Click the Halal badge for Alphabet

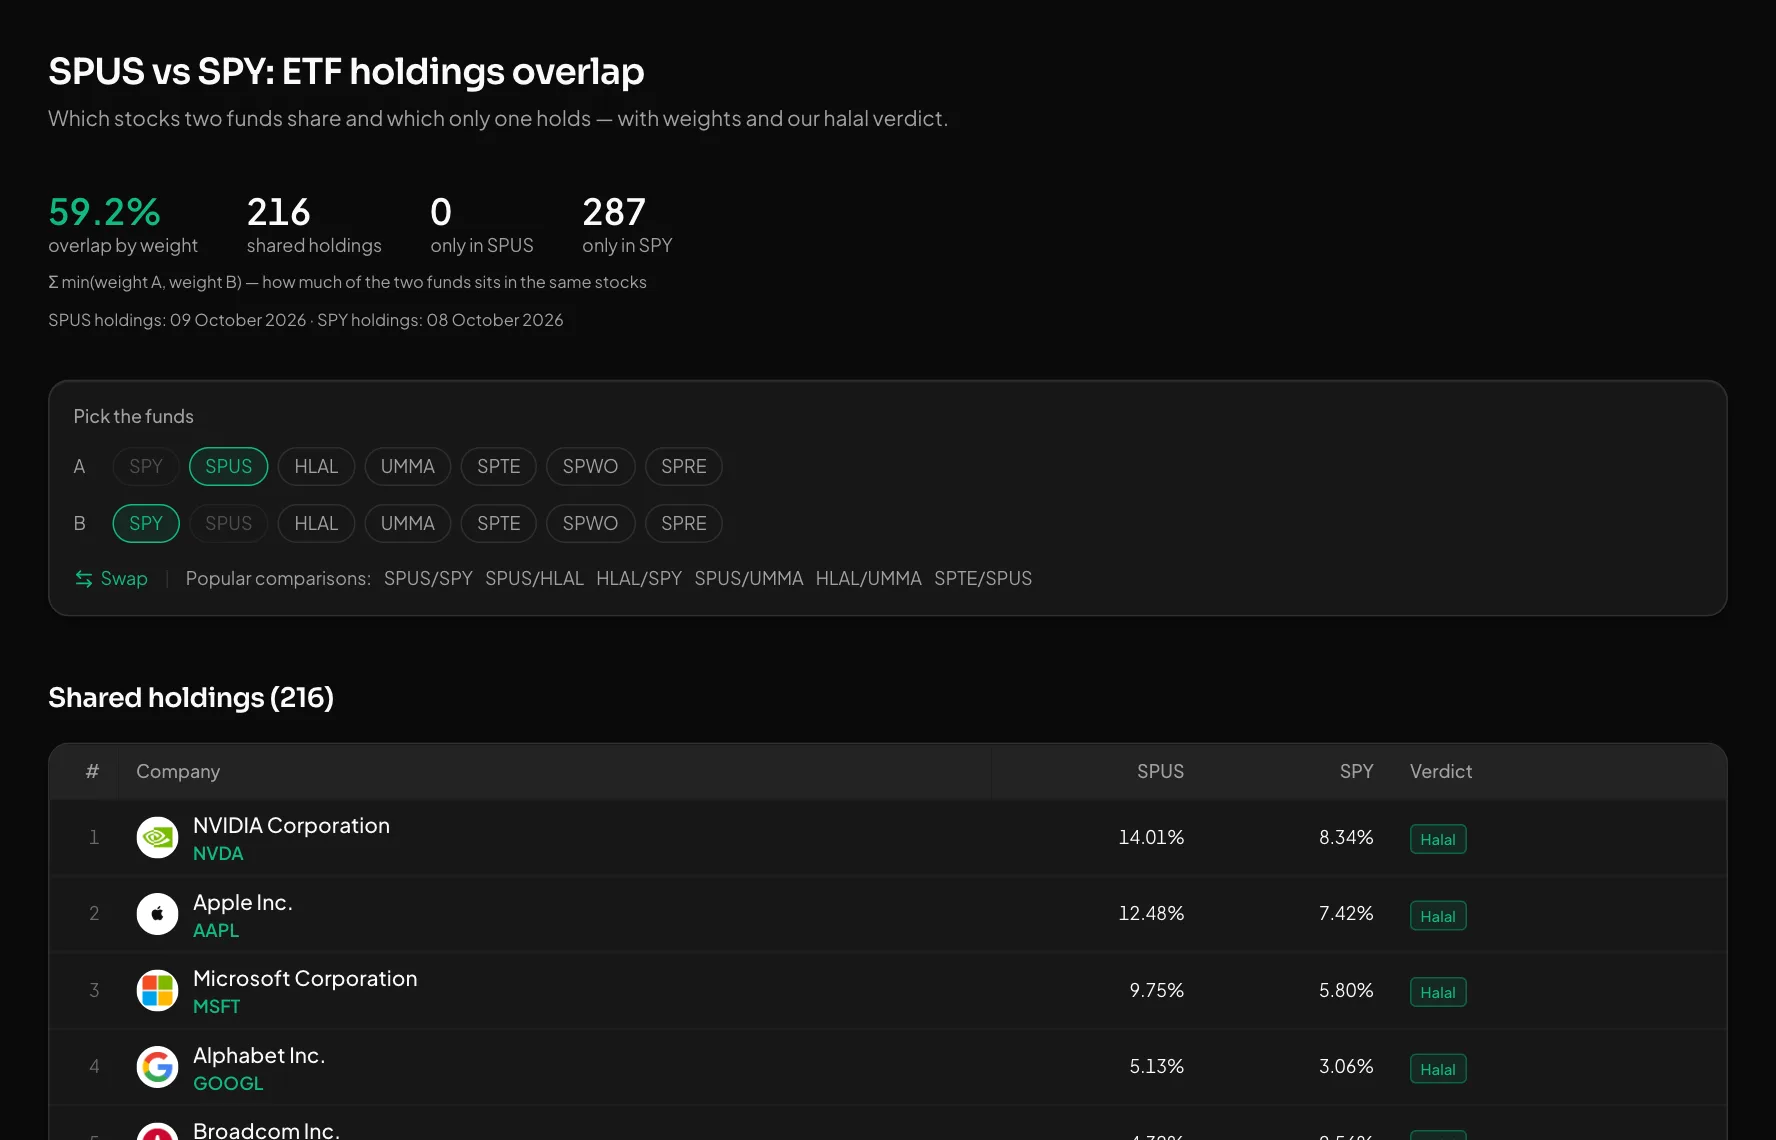1438,1069
